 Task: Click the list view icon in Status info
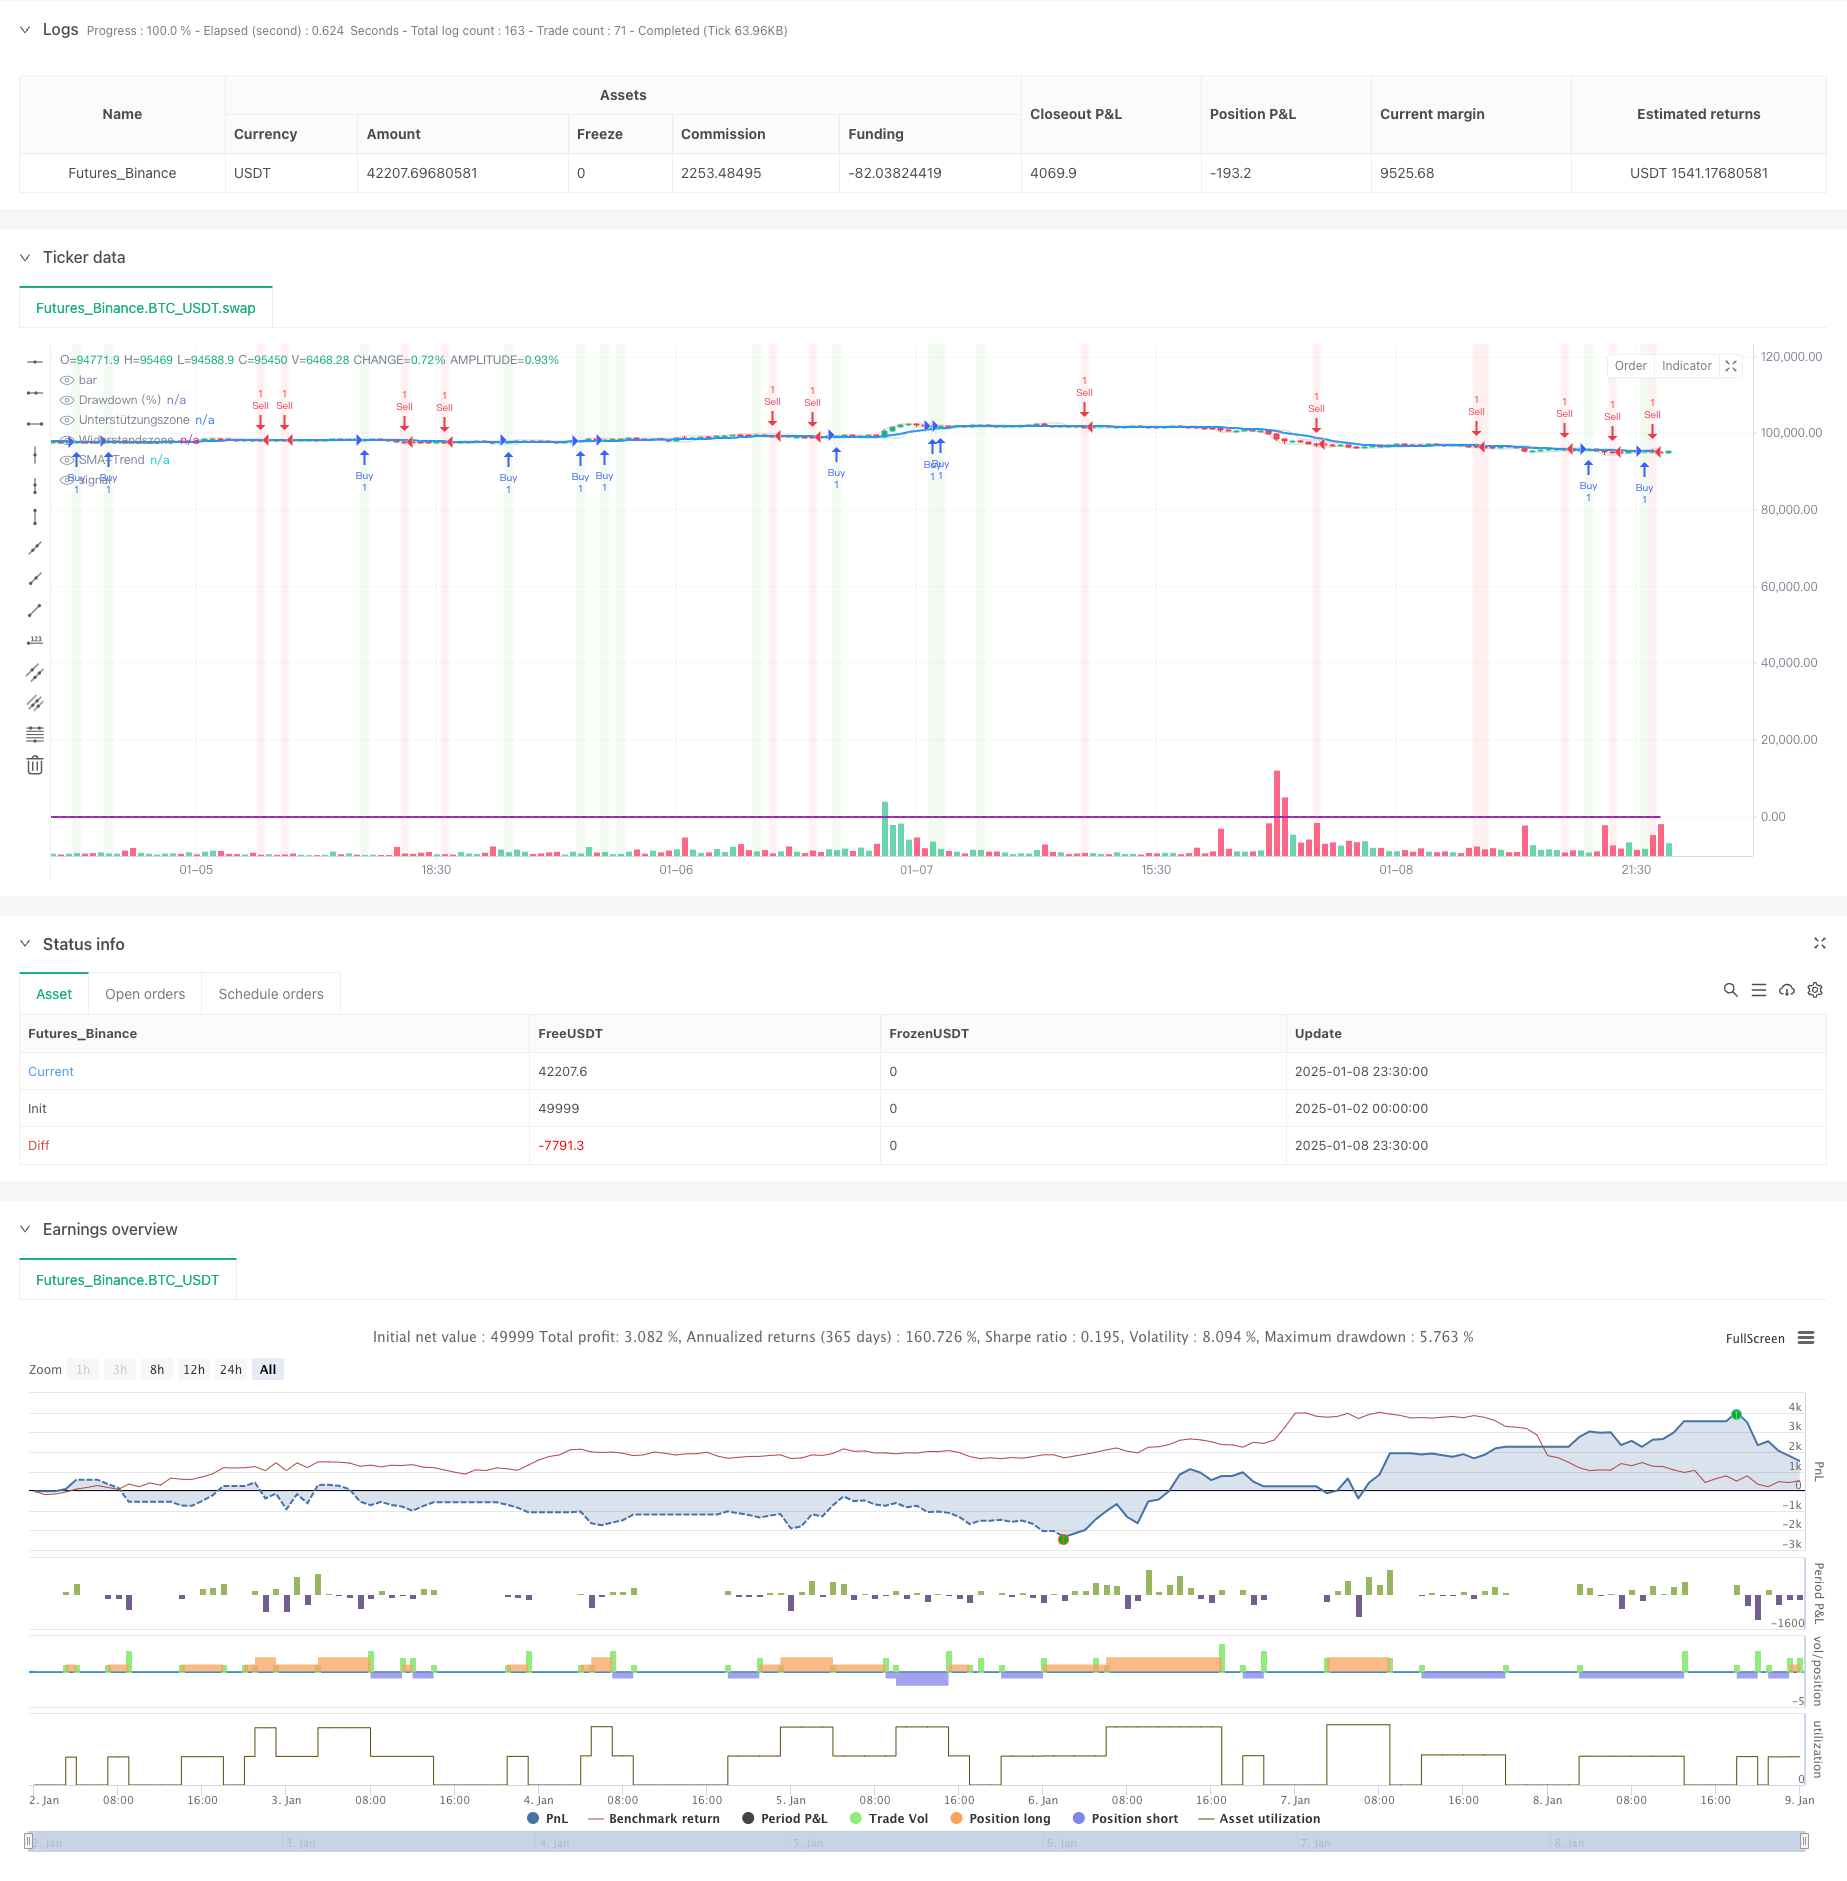pos(1758,990)
